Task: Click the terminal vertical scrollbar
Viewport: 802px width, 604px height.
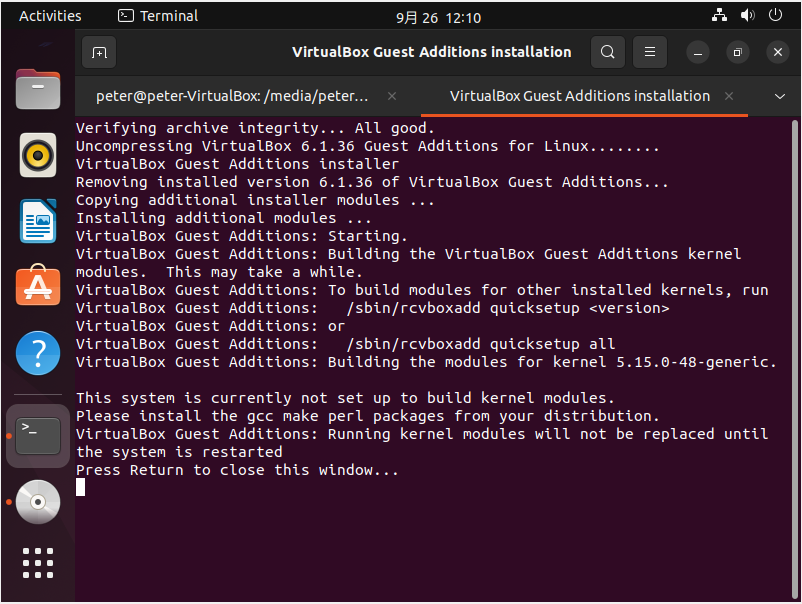Action: (x=794, y=359)
